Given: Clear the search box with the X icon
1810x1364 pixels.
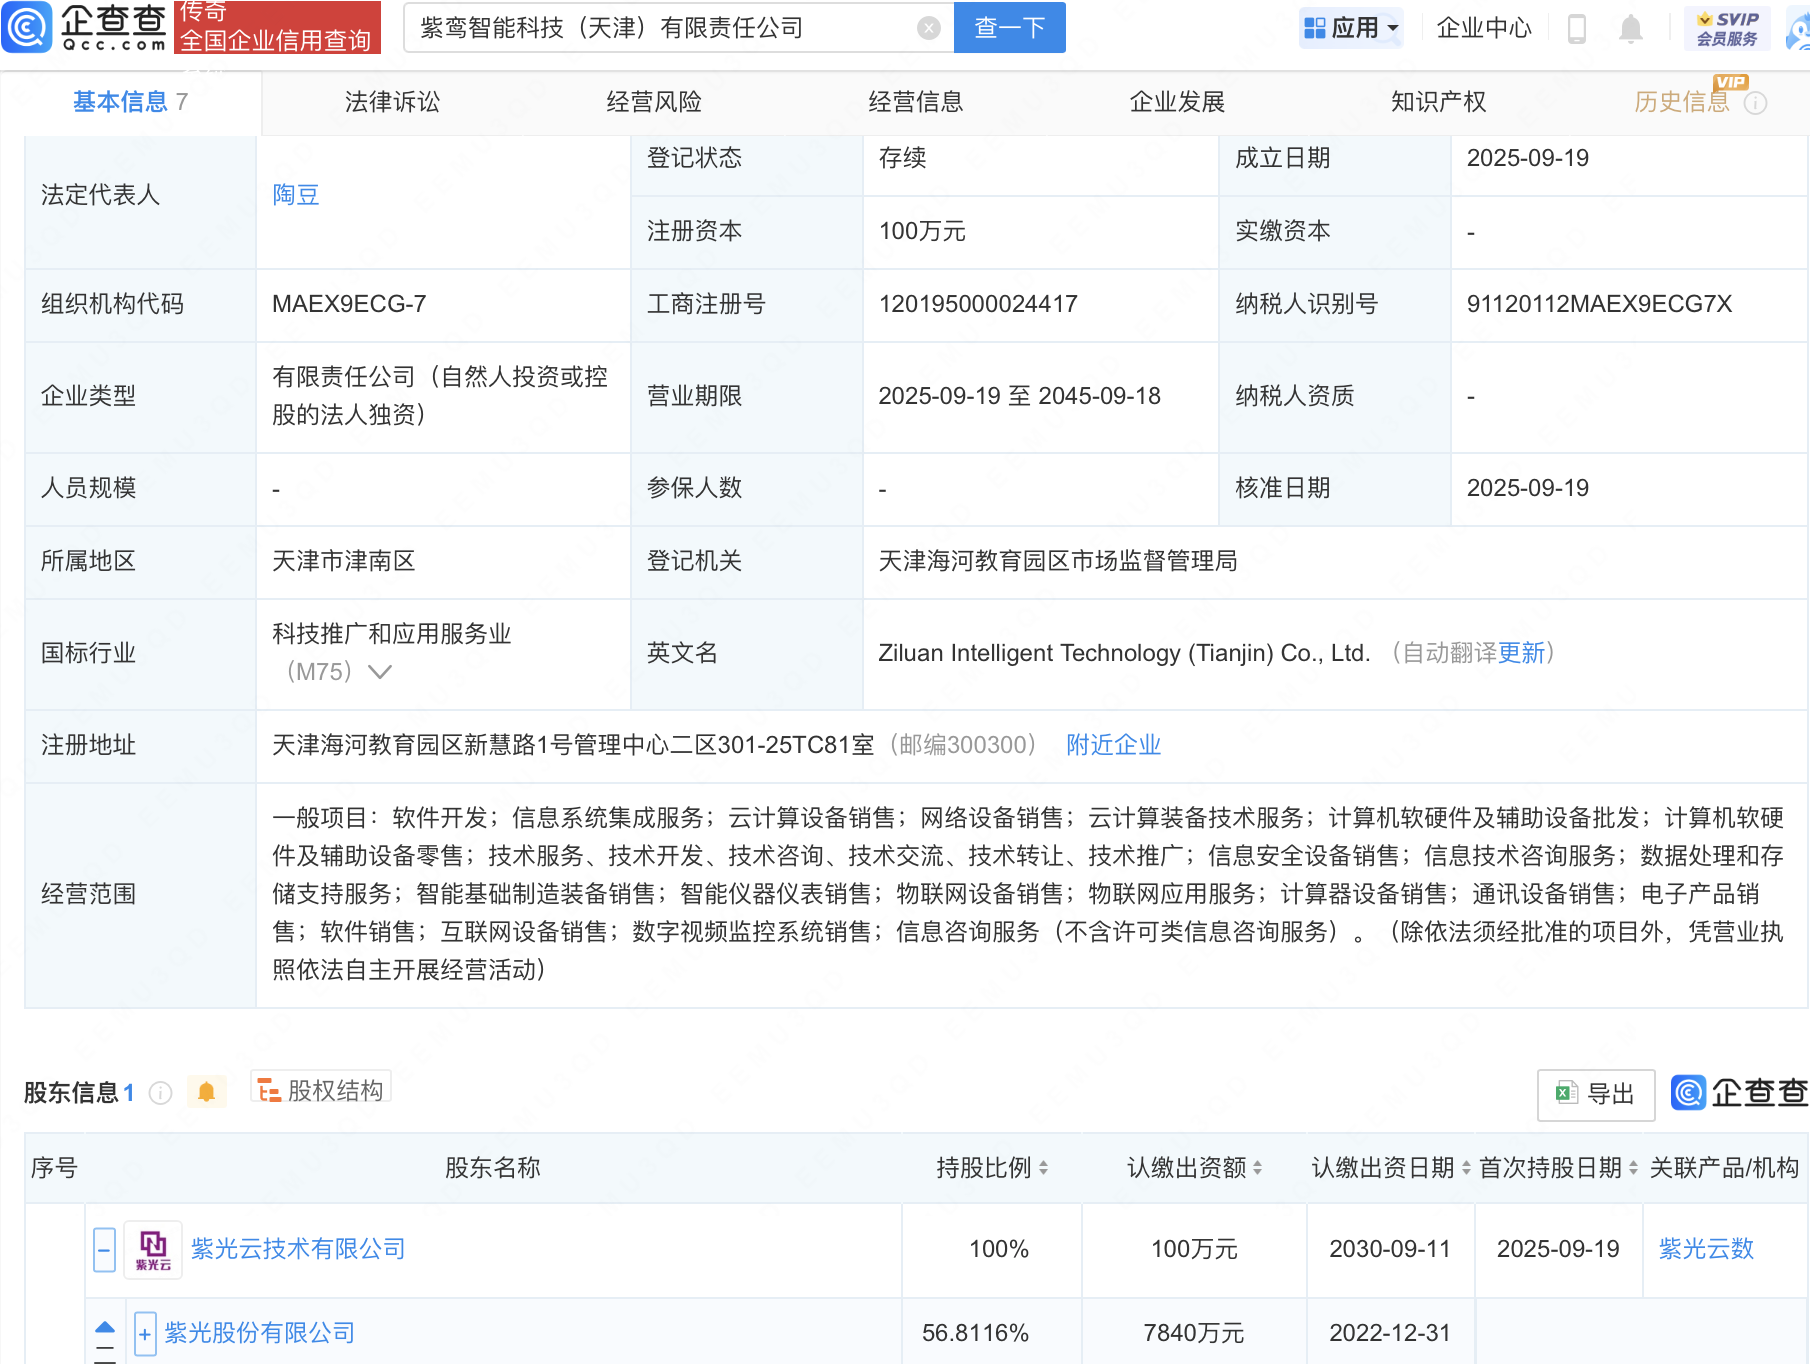Looking at the screenshot, I should [928, 27].
